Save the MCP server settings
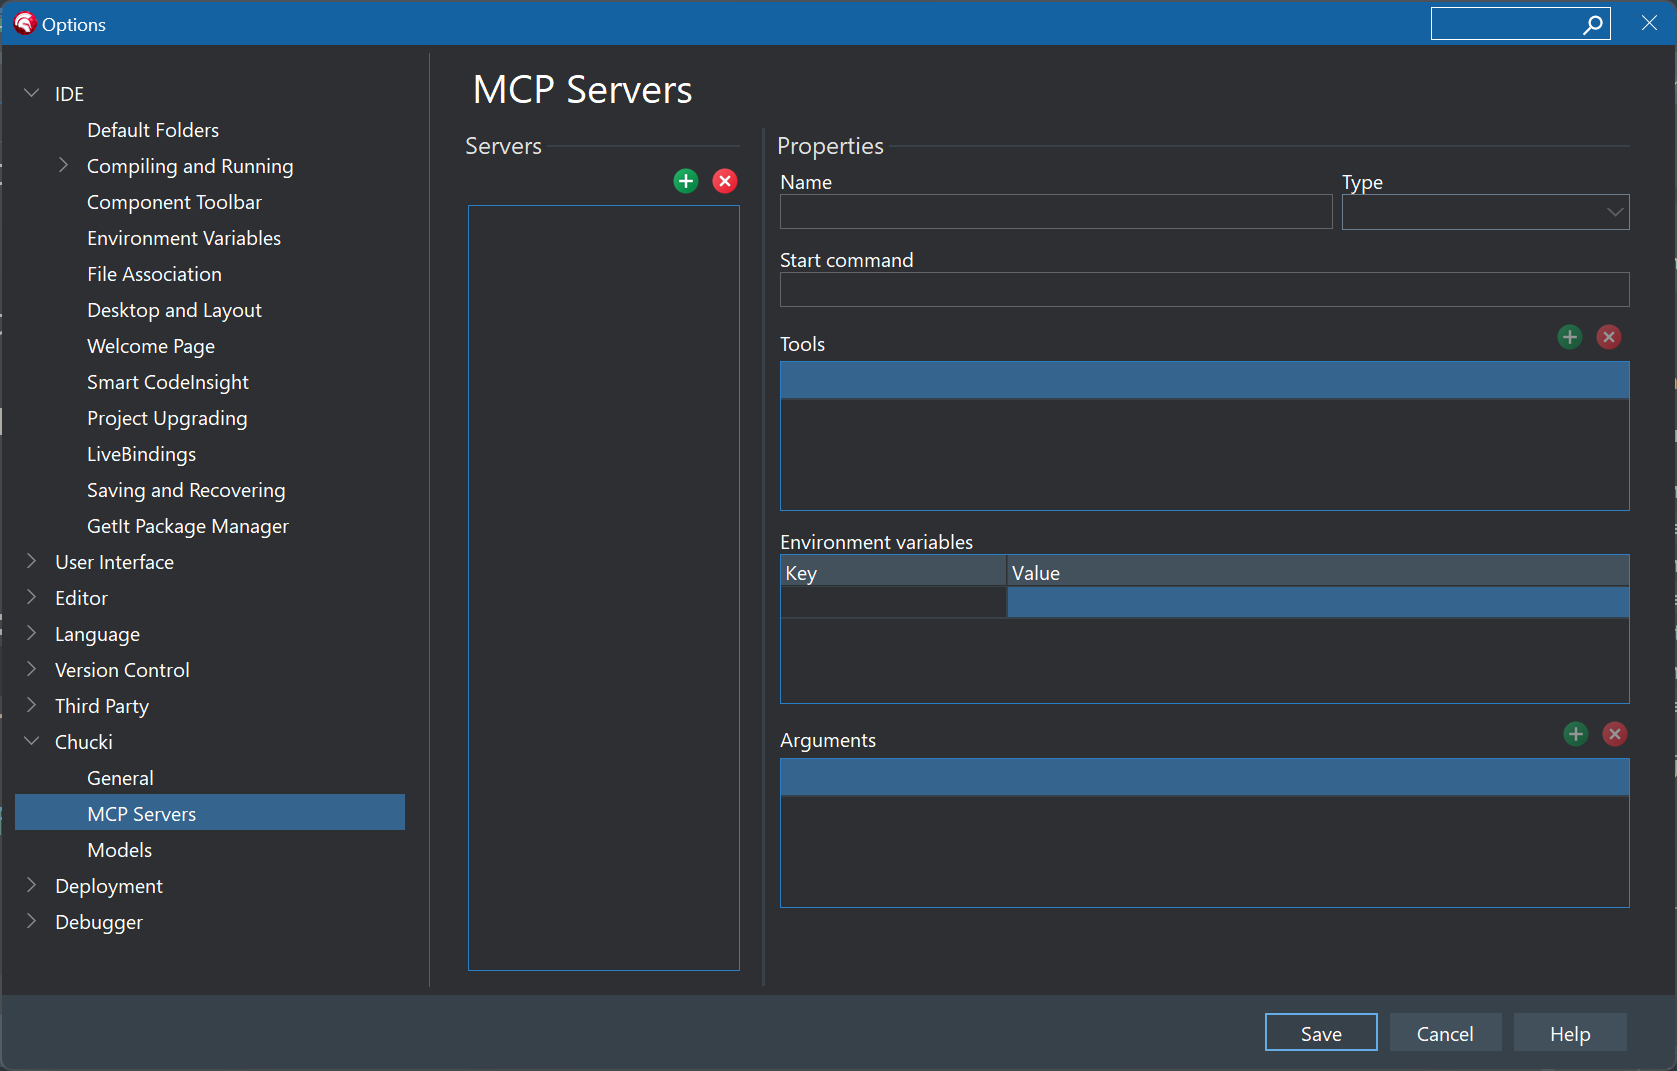 [x=1320, y=1032]
